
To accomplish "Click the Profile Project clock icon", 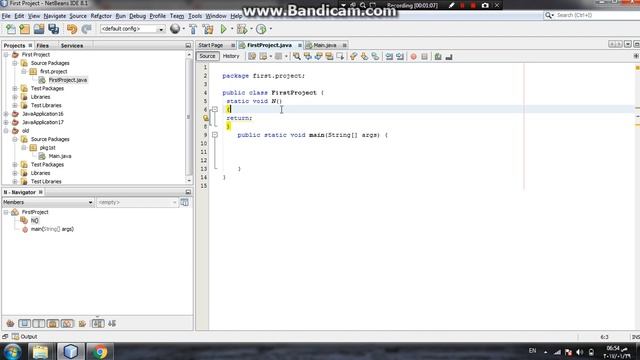I will (261, 29).
